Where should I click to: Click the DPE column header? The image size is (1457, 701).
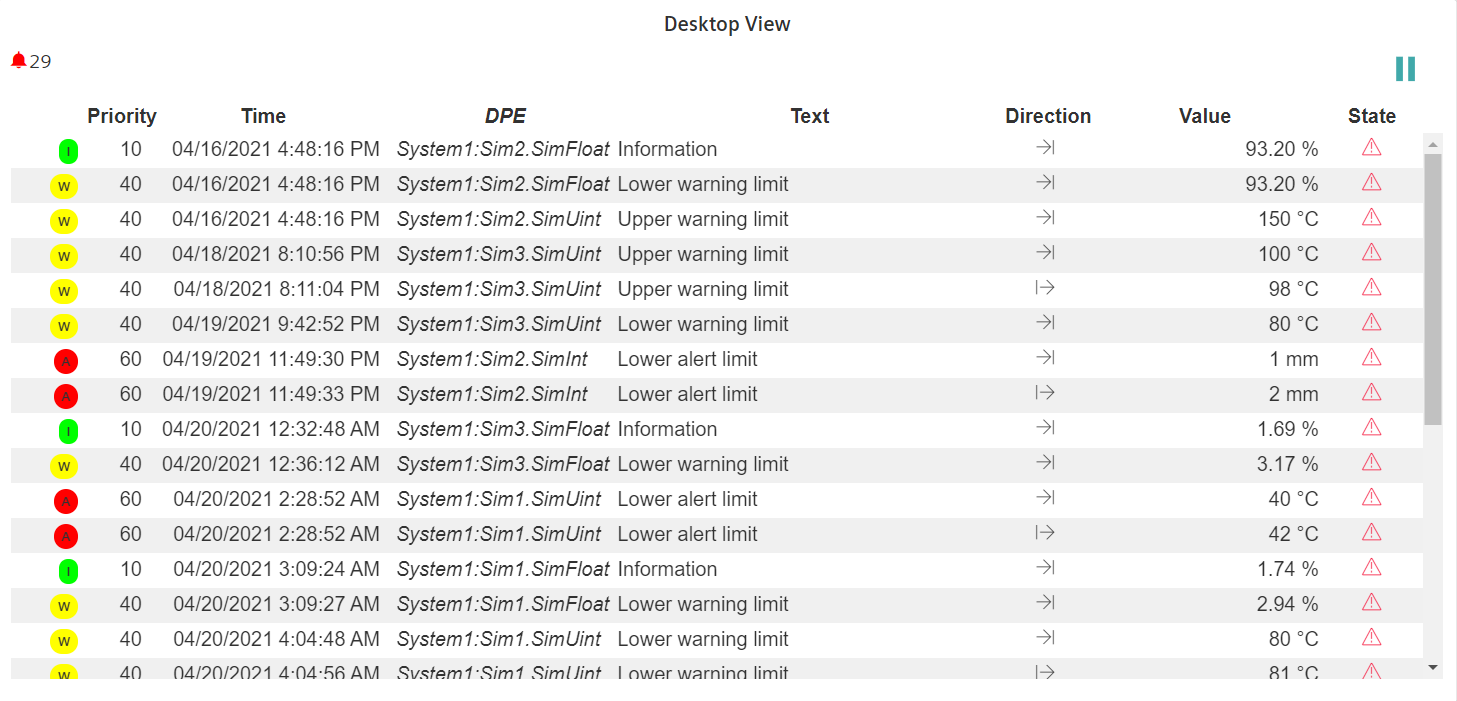click(x=505, y=116)
